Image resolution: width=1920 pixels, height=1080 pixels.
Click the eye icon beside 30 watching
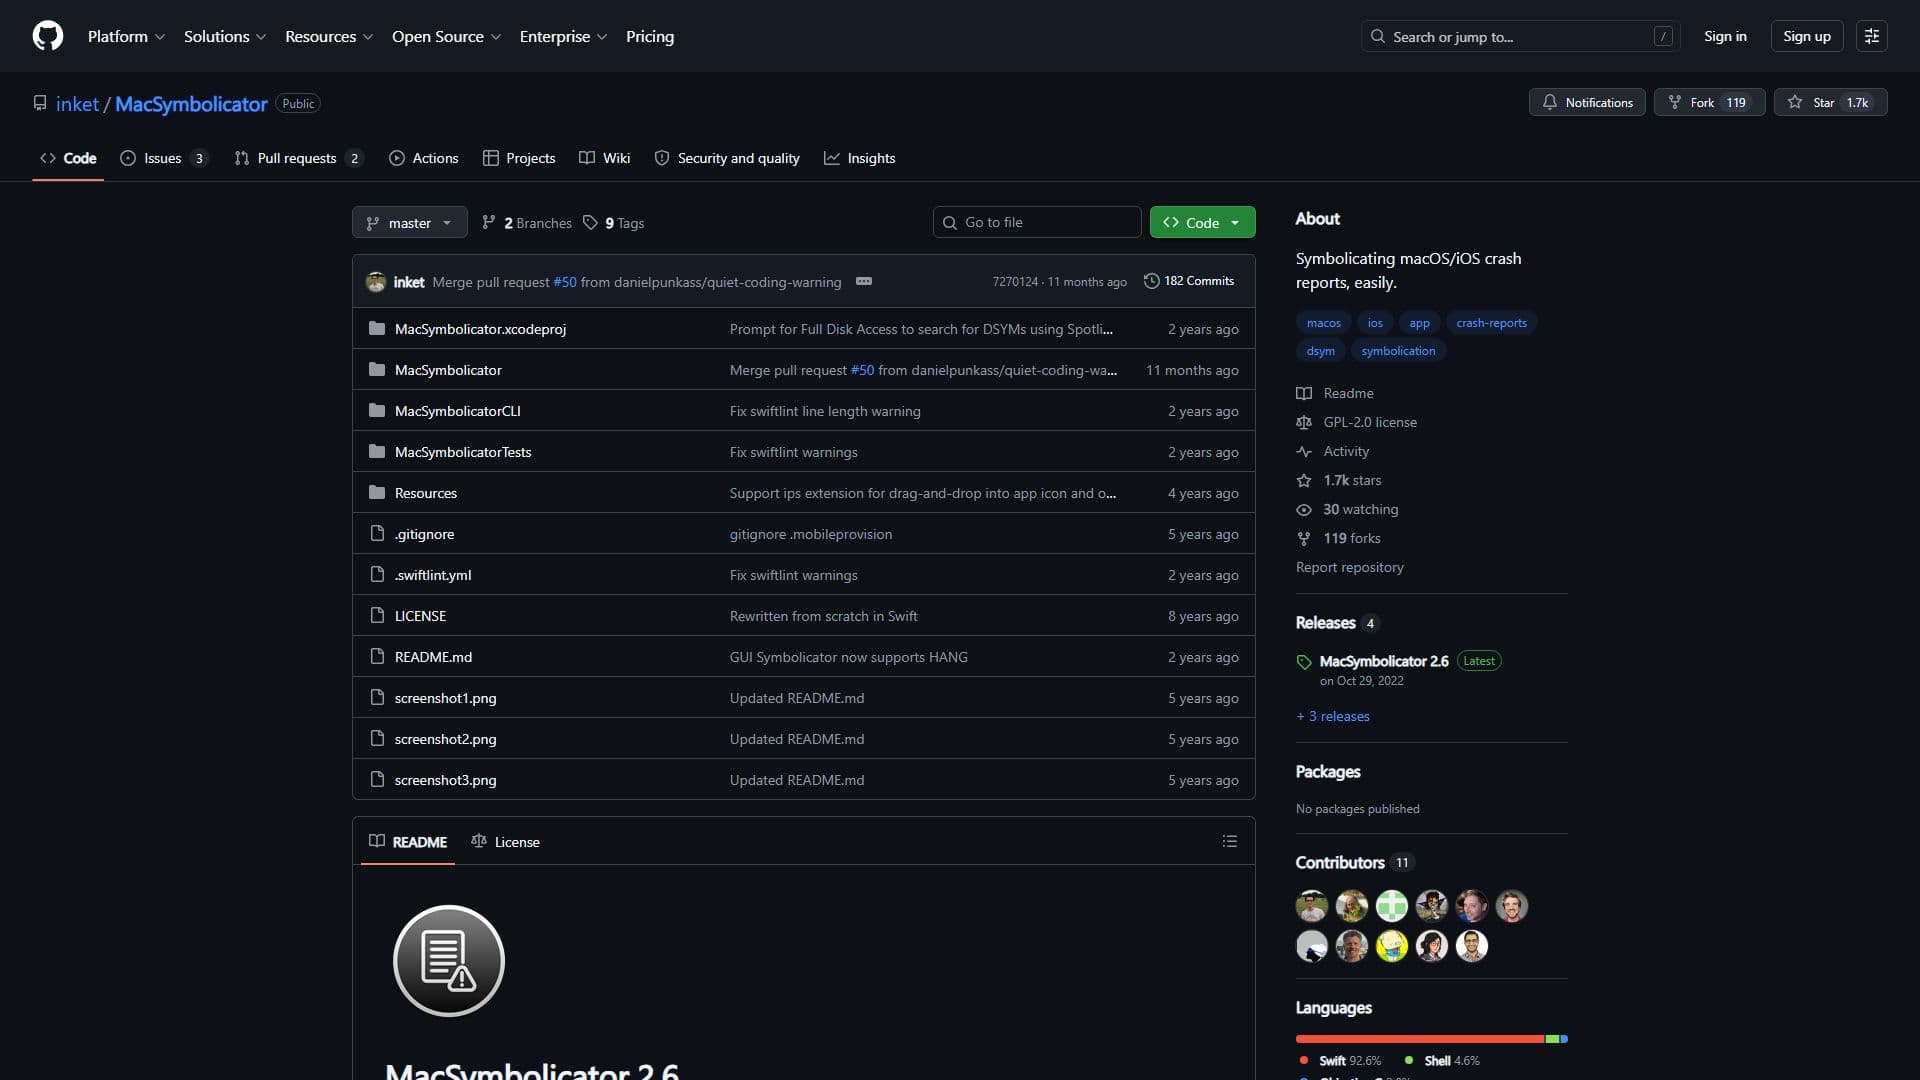[x=1304, y=510]
